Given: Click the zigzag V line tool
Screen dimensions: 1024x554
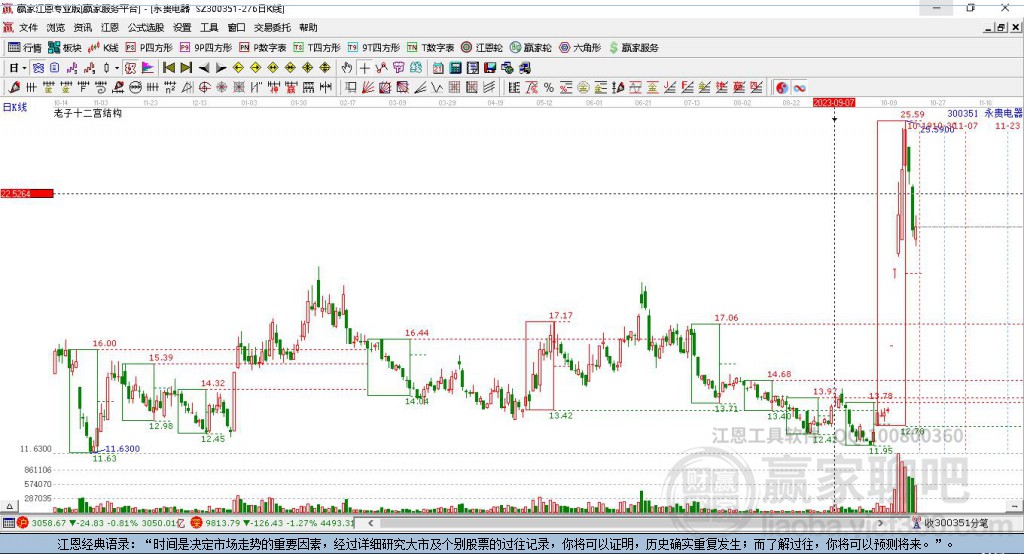Looking at the screenshot, I should (437, 88).
